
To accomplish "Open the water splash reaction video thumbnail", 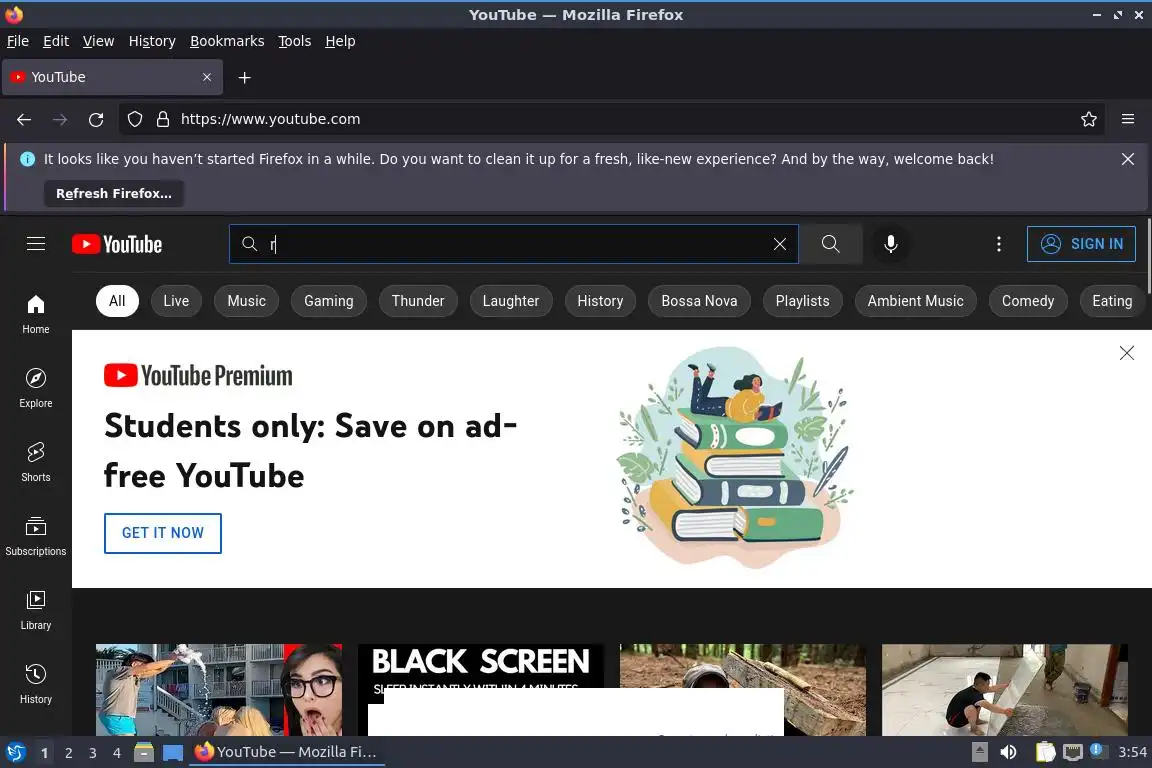I will coord(219,689).
